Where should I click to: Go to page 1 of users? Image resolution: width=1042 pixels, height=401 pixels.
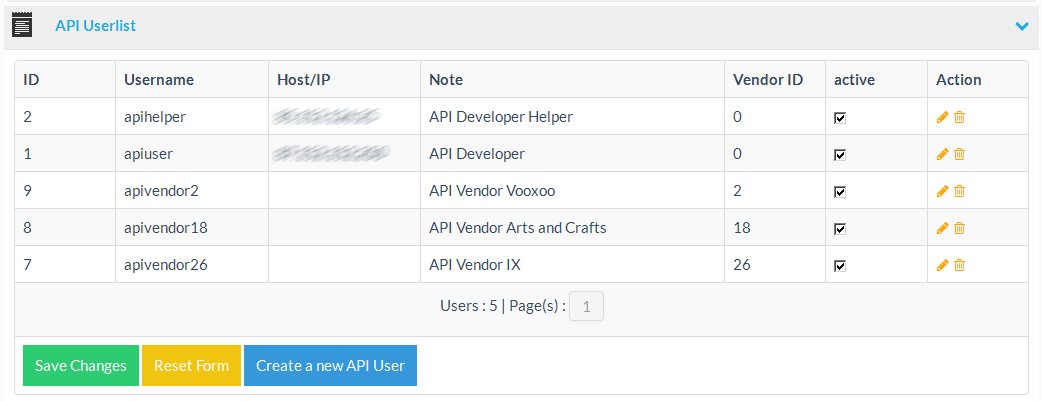586,307
